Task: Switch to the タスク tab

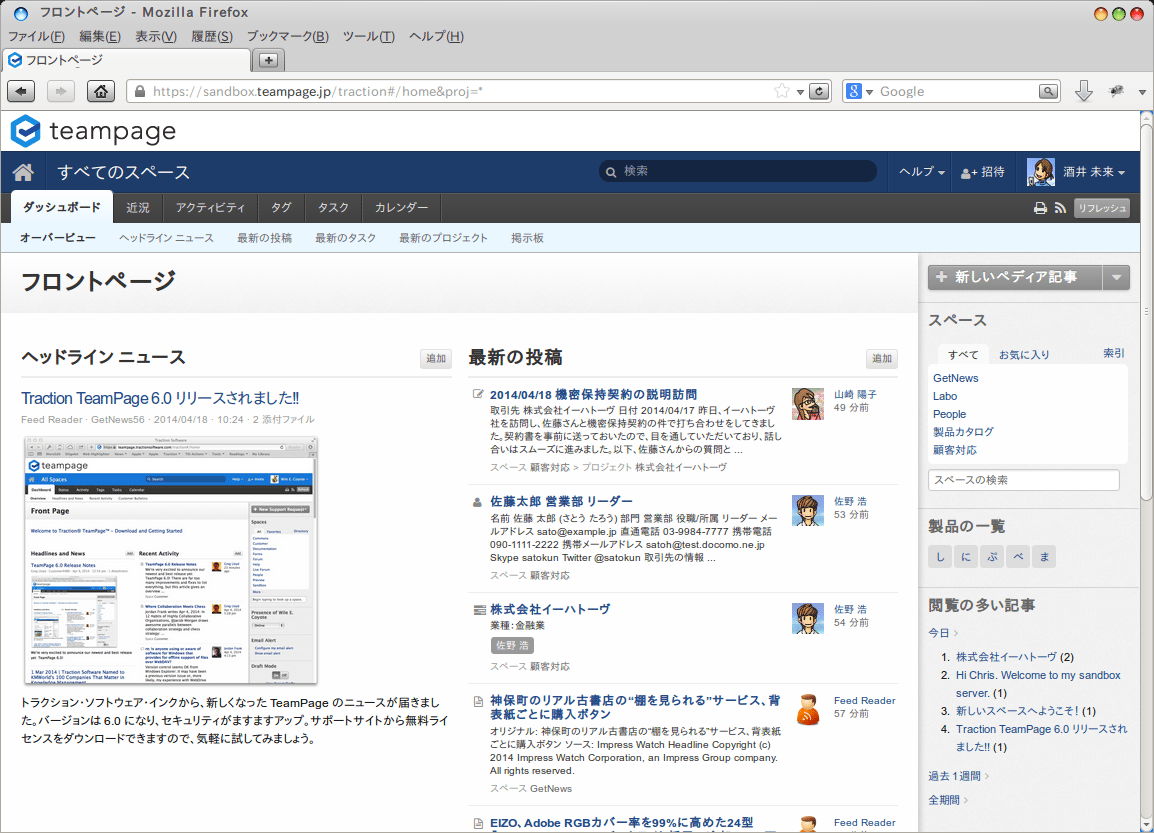Action: (x=333, y=208)
